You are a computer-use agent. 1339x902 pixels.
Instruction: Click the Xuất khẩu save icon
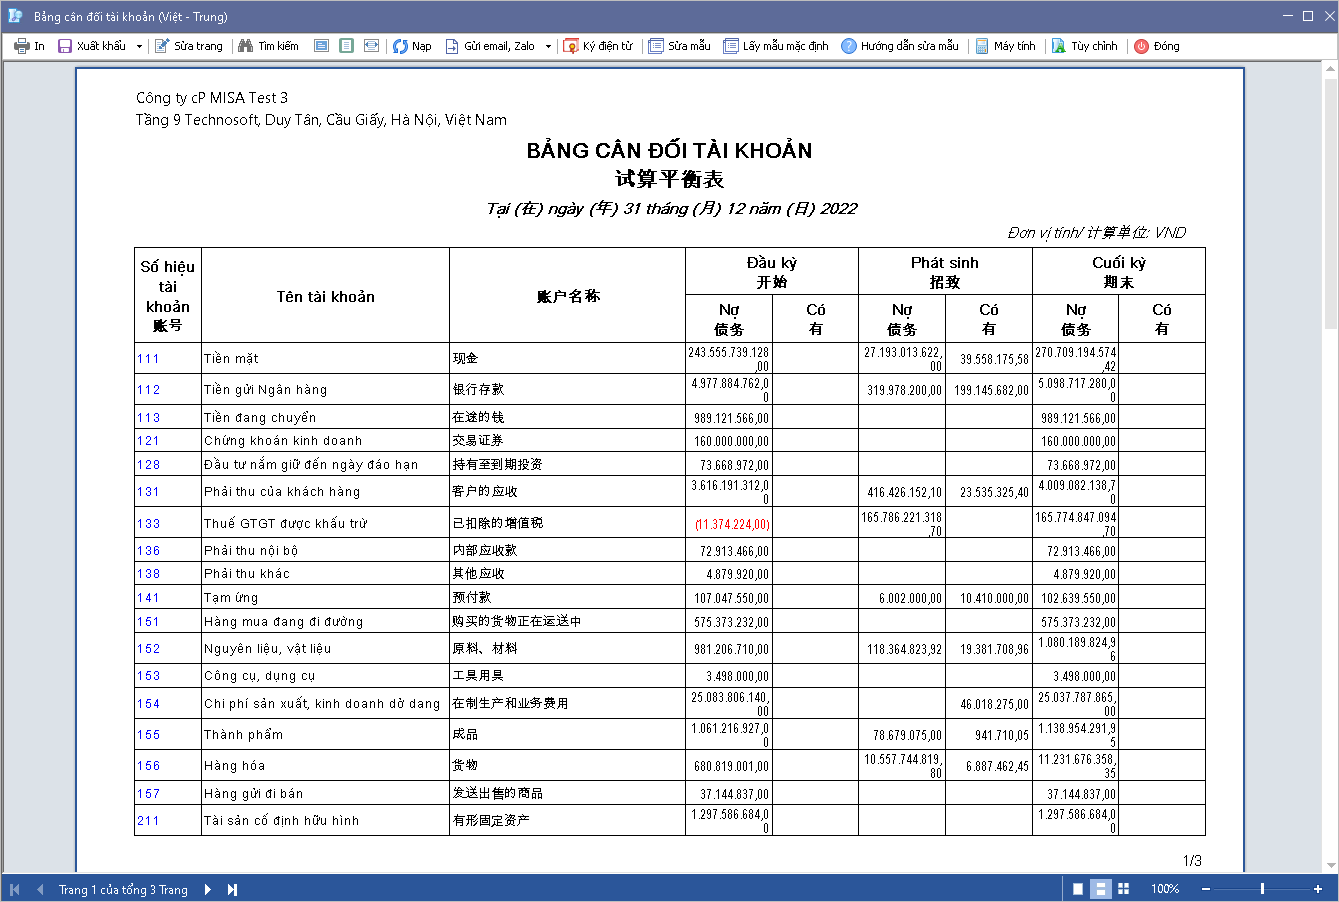click(65, 46)
